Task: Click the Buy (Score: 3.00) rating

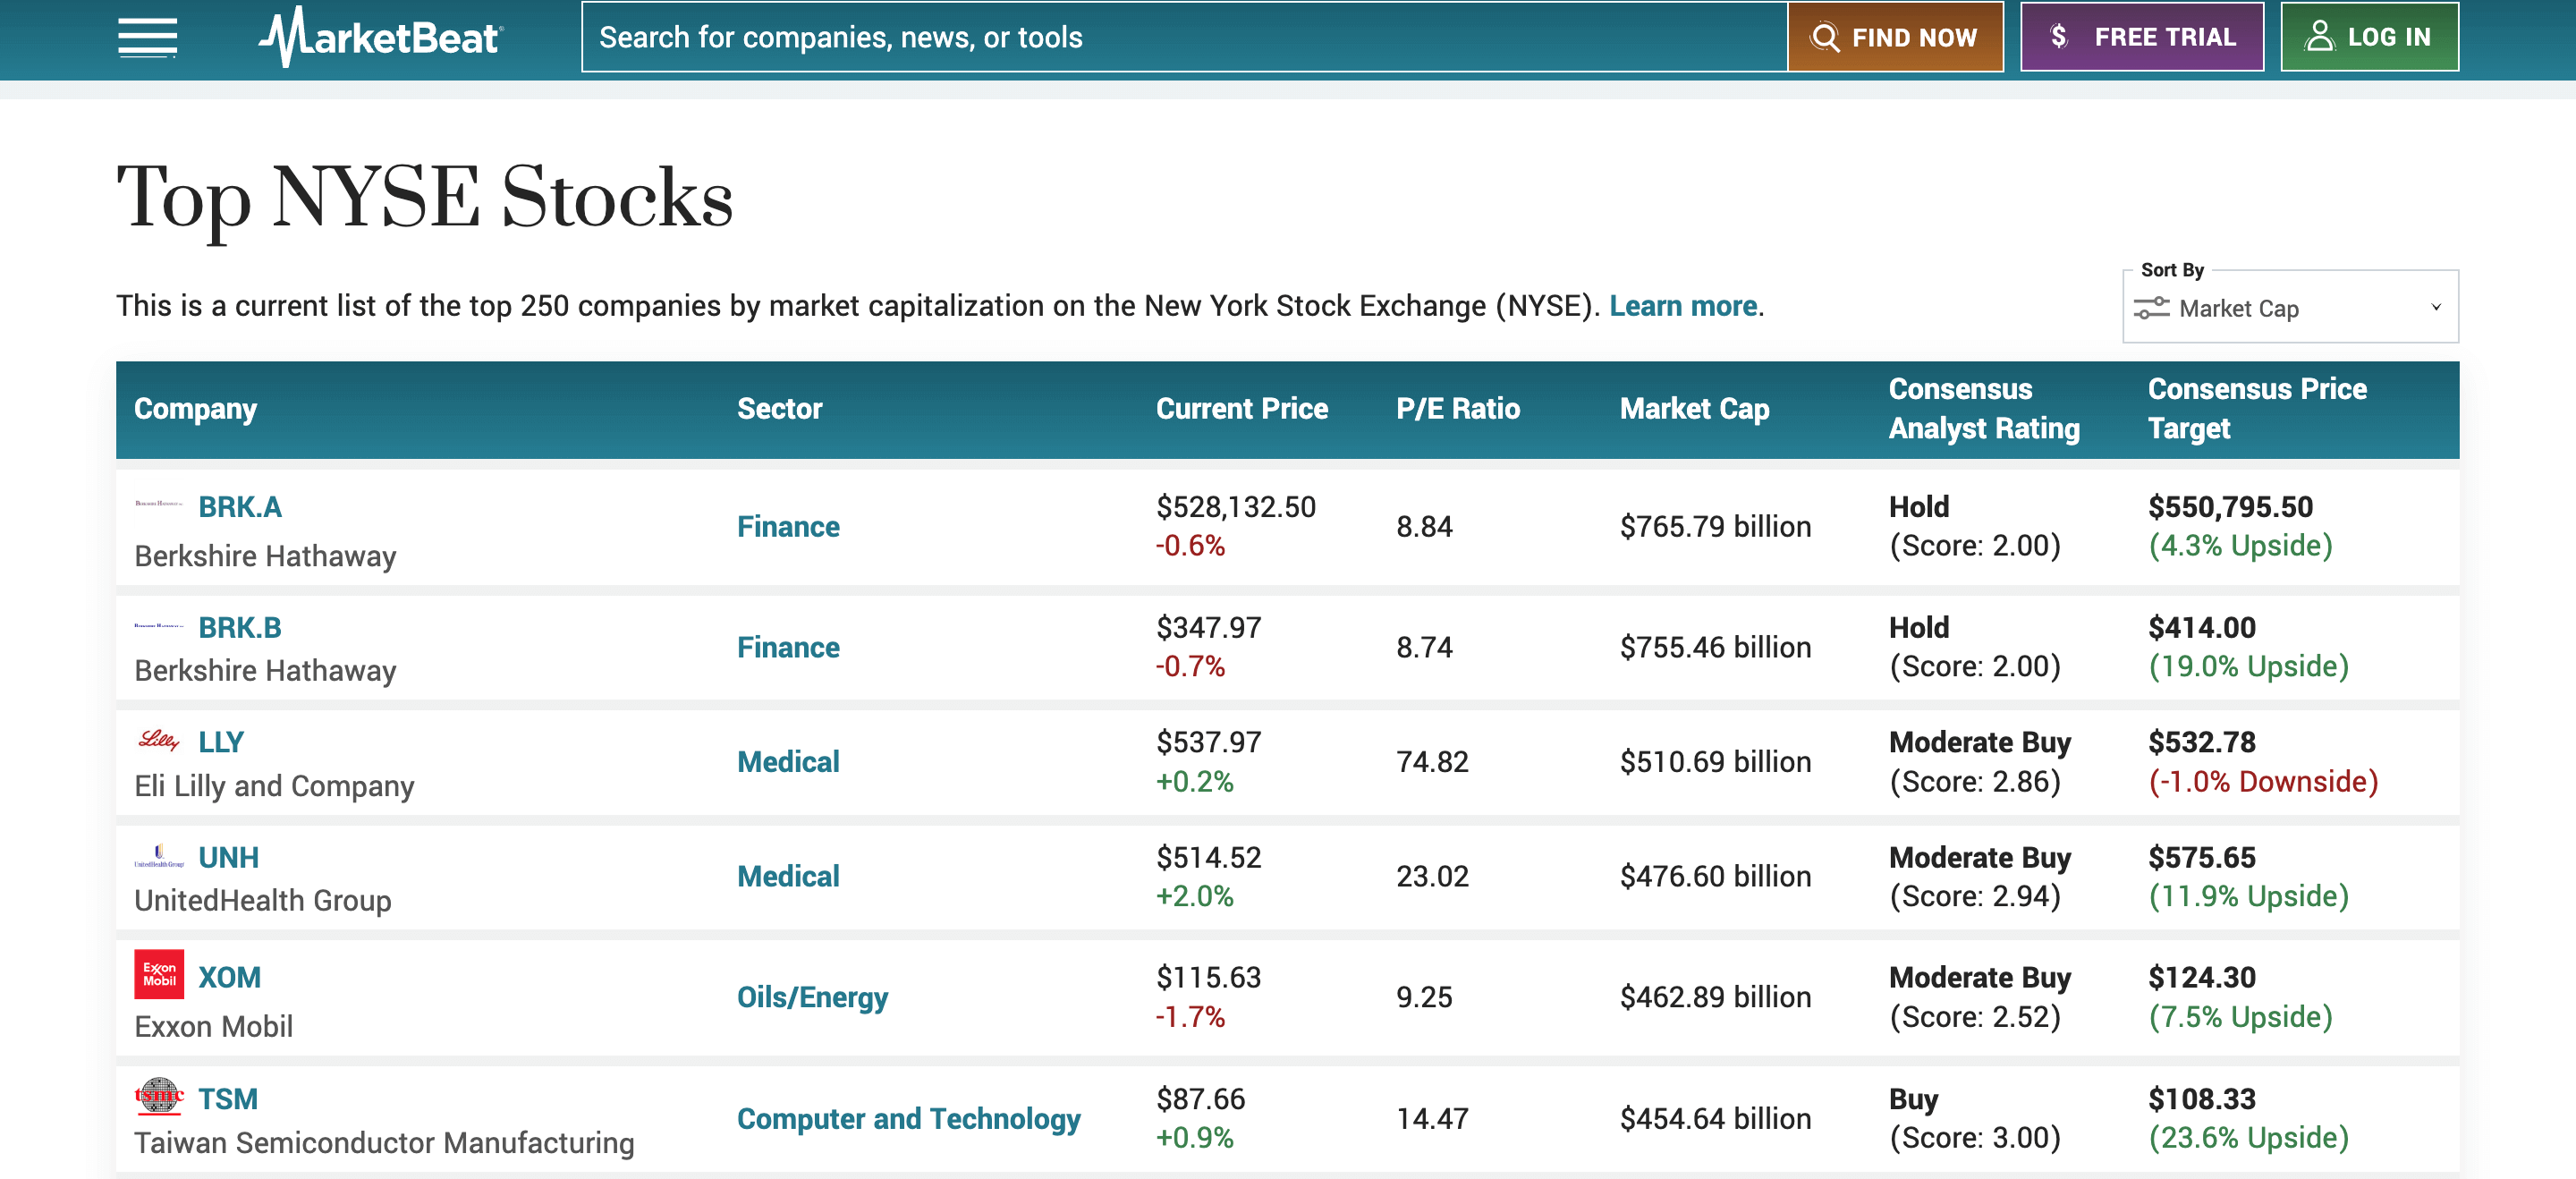Action: 1975,1119
